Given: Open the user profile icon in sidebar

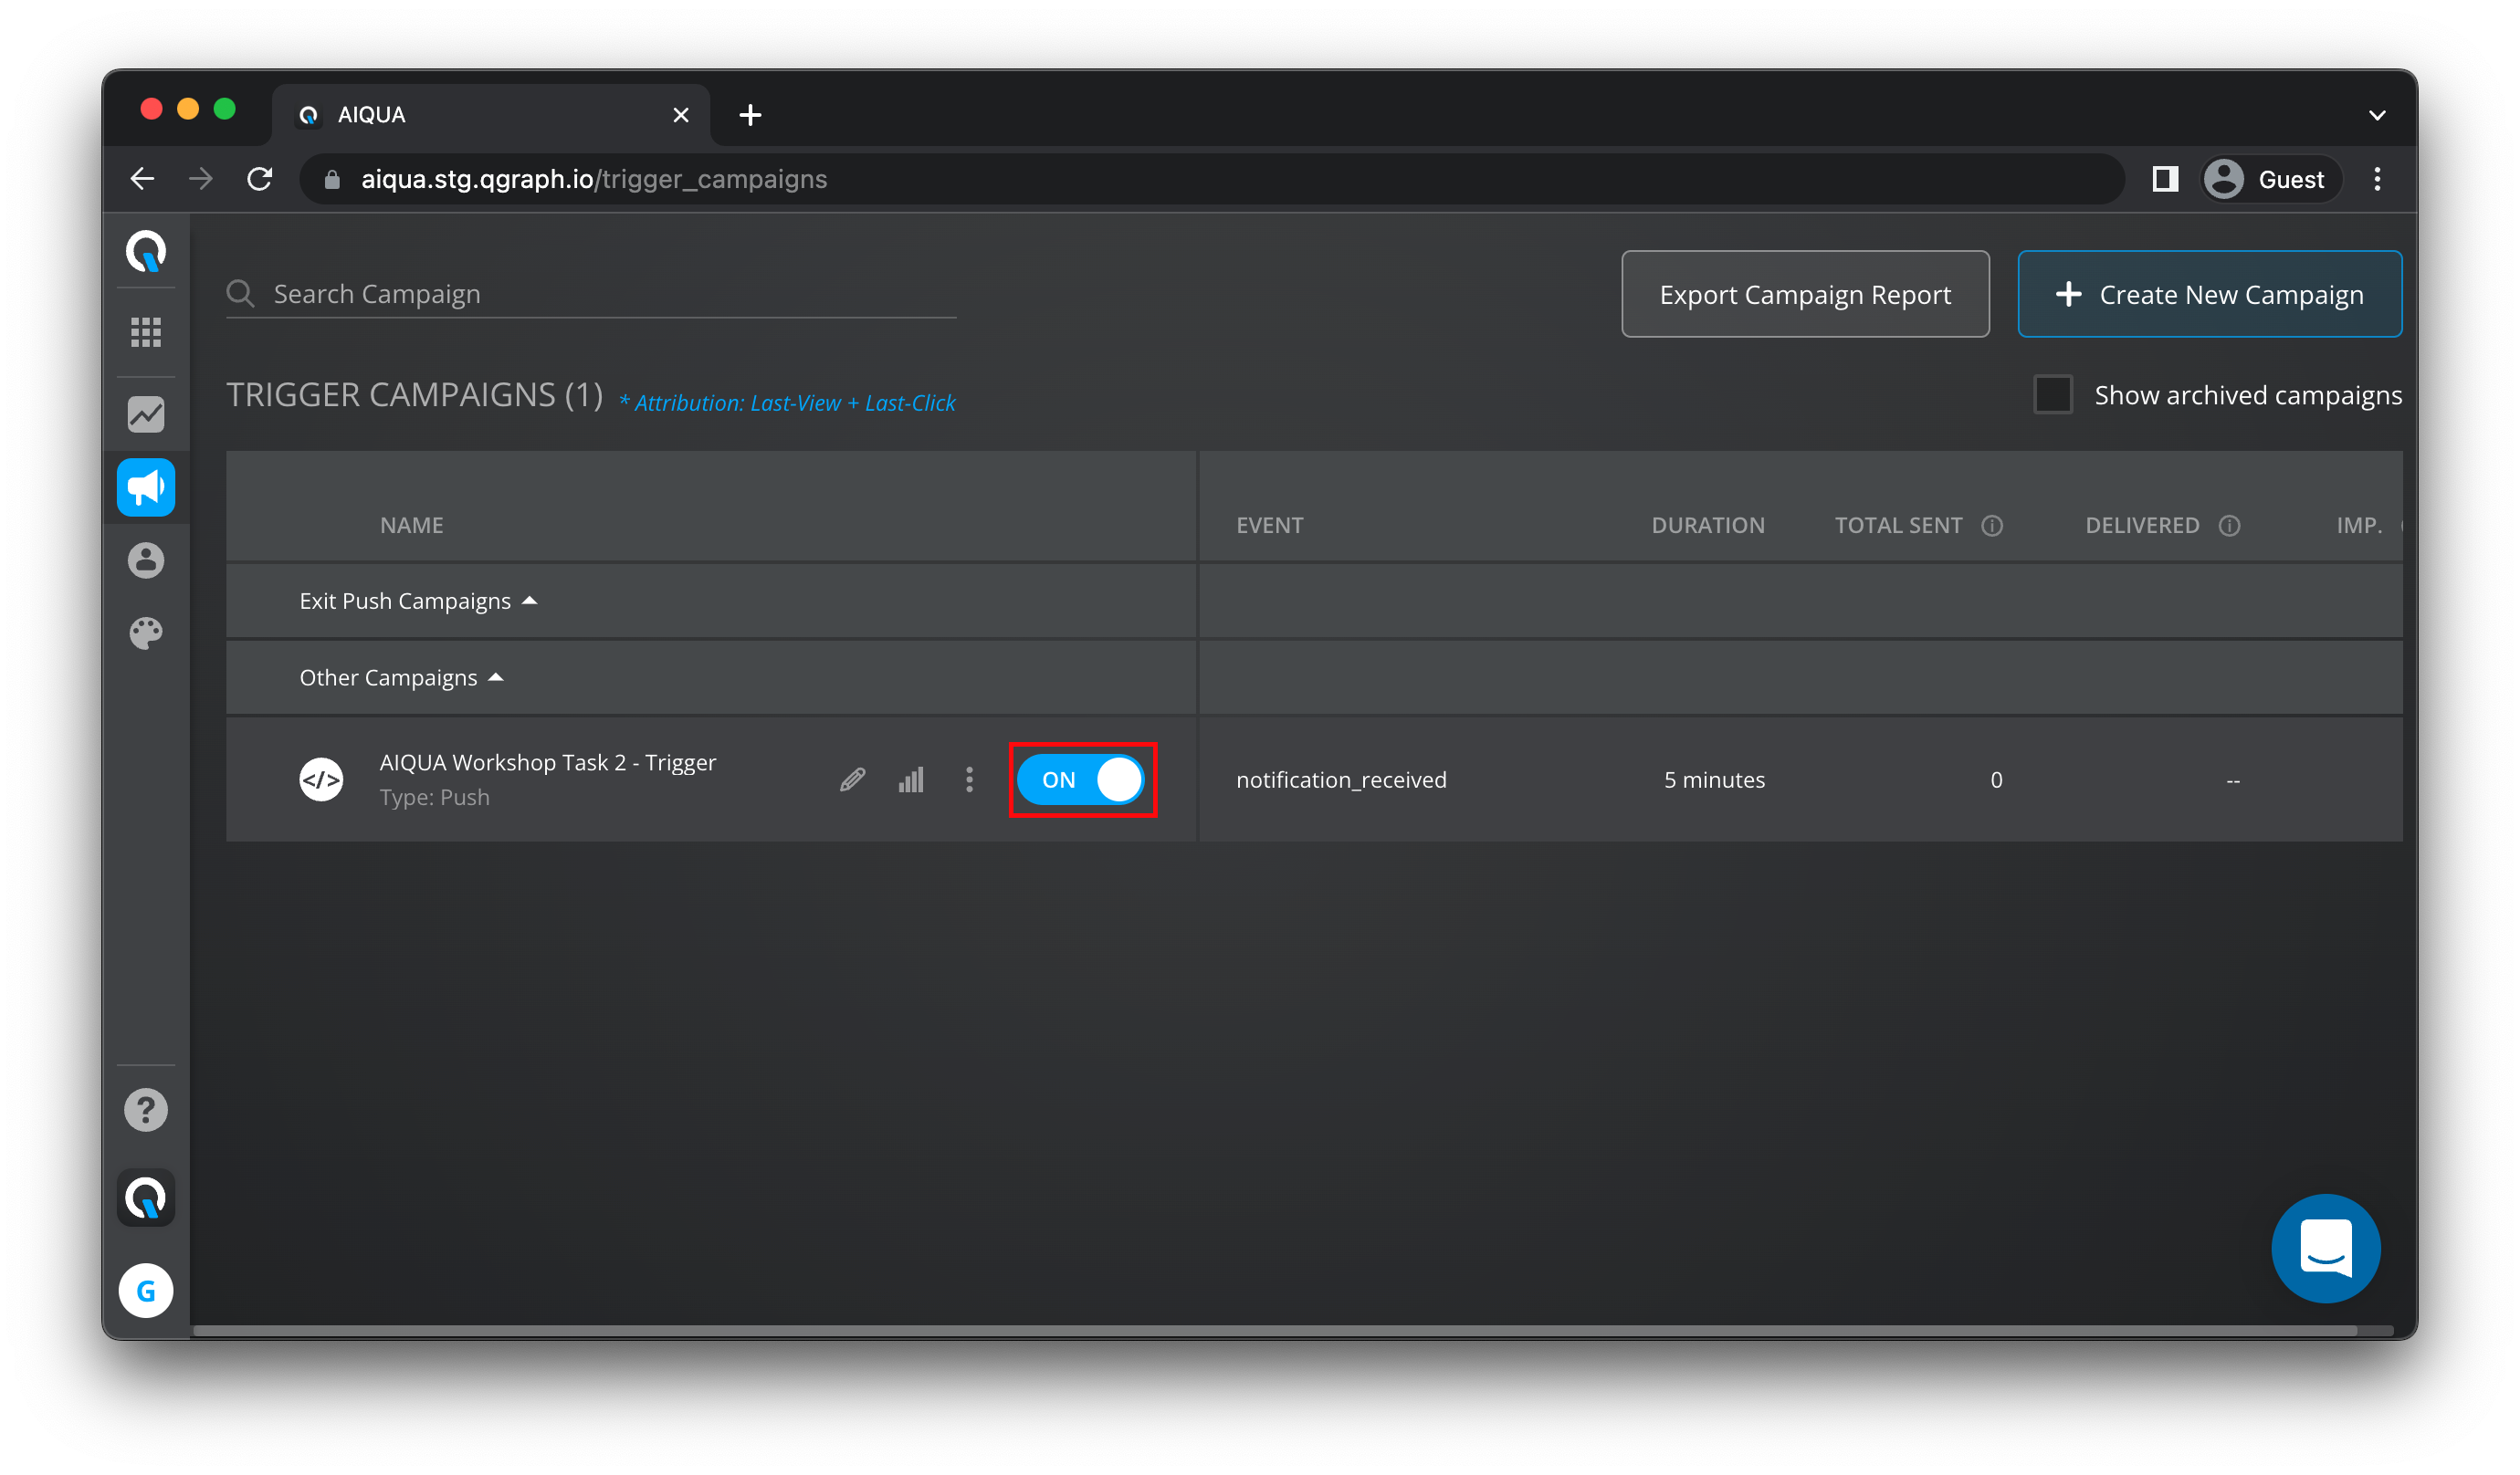Looking at the screenshot, I should 146,560.
